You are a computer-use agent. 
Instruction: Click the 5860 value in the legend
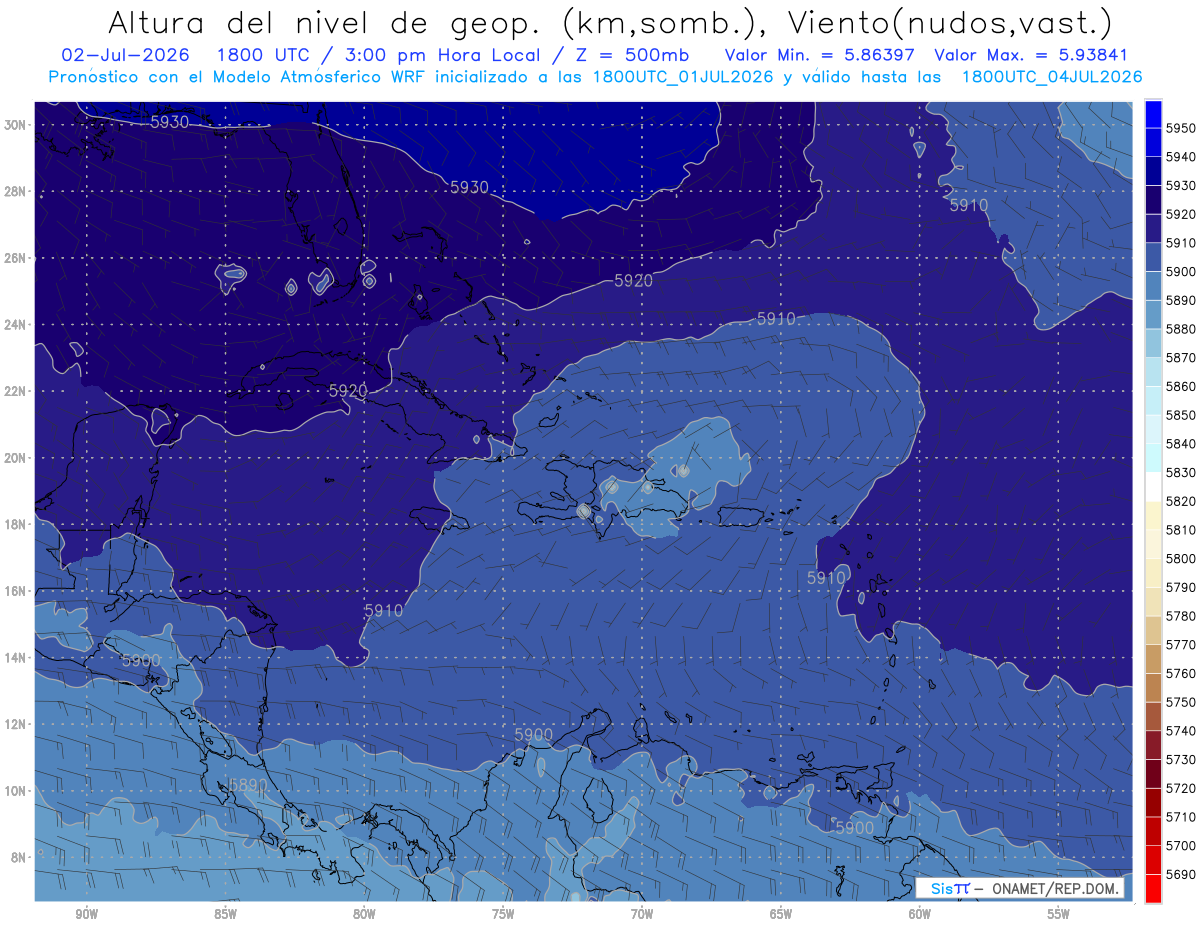click(1180, 386)
